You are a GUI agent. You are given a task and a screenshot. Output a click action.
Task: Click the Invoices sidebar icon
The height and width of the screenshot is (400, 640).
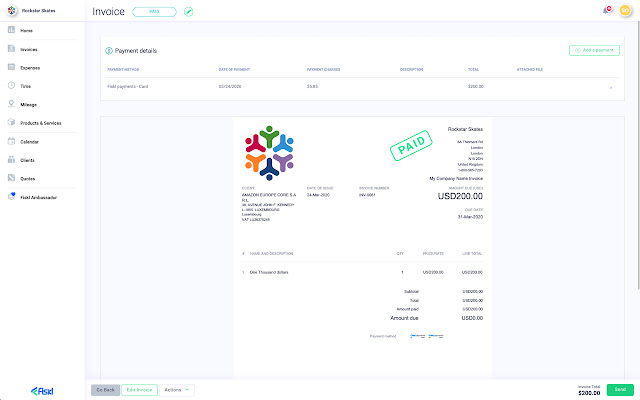coord(11,49)
